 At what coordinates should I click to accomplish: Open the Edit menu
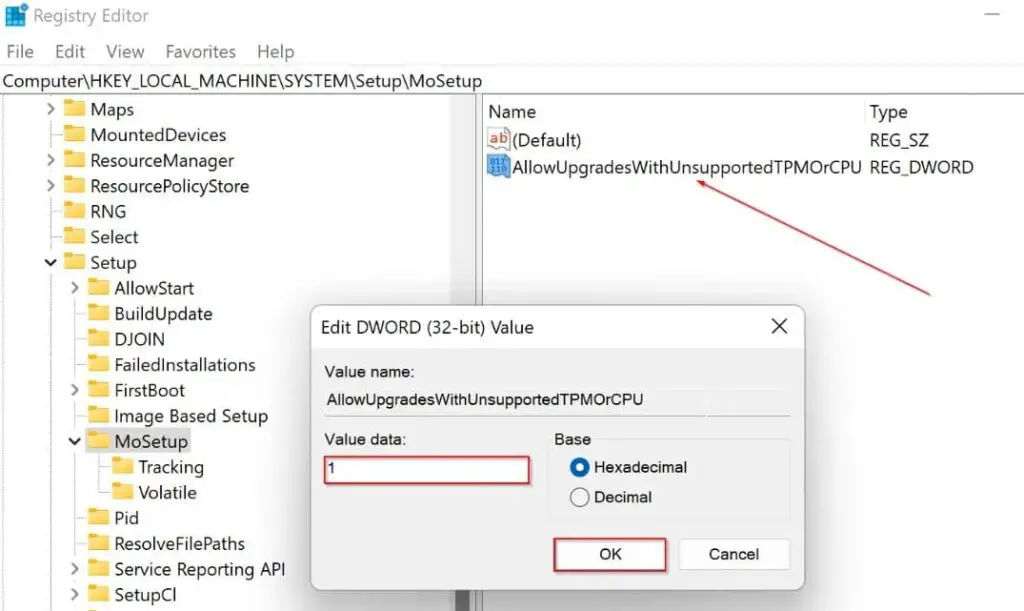tap(69, 51)
